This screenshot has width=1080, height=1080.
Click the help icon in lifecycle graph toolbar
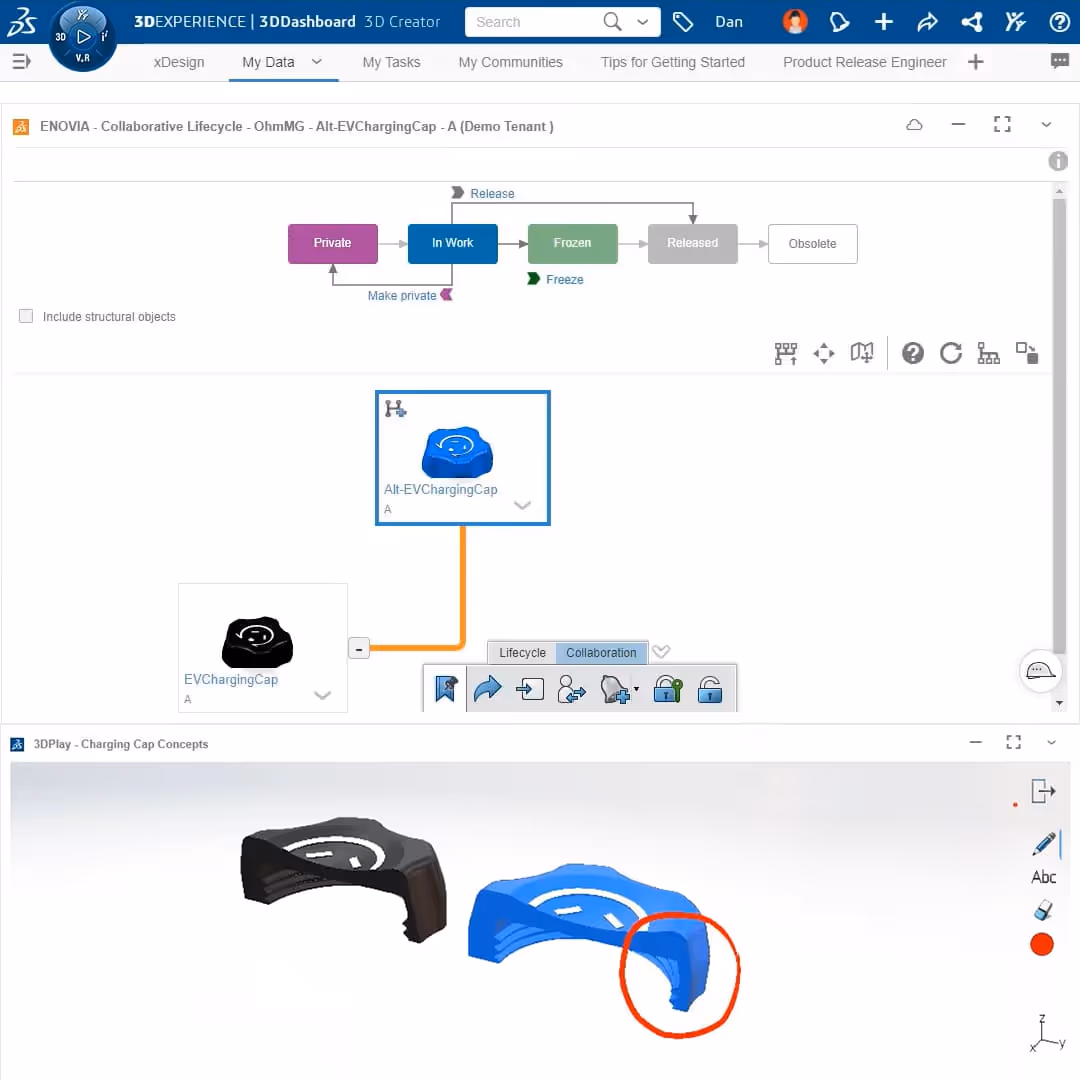click(x=913, y=353)
